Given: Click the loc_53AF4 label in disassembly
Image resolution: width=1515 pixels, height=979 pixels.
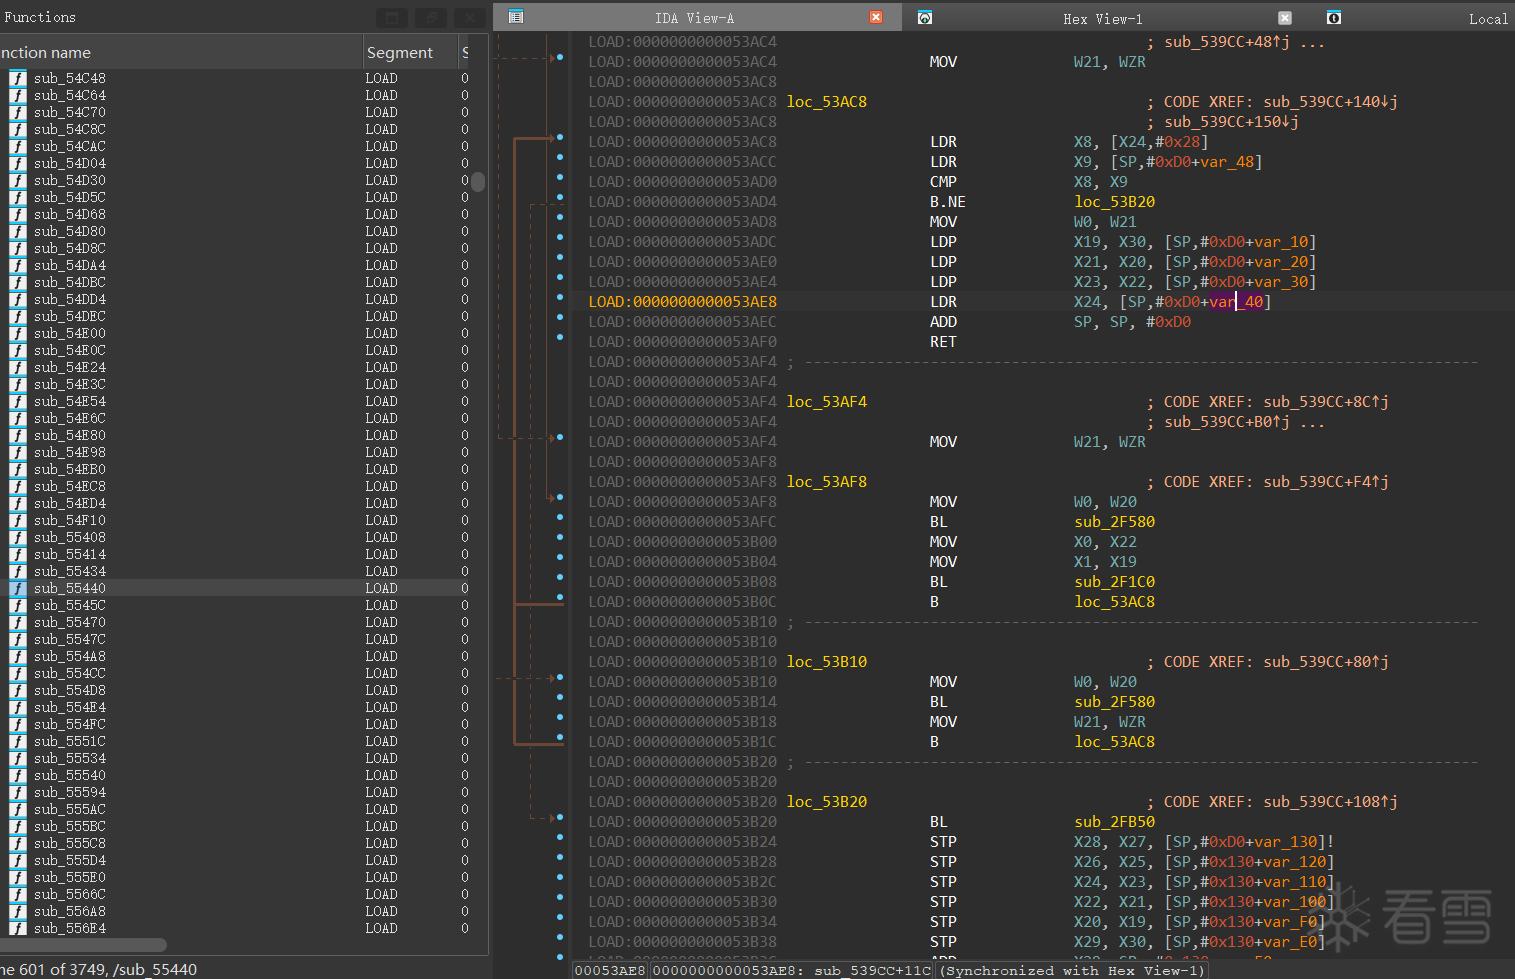Looking at the screenshot, I should (x=826, y=402).
